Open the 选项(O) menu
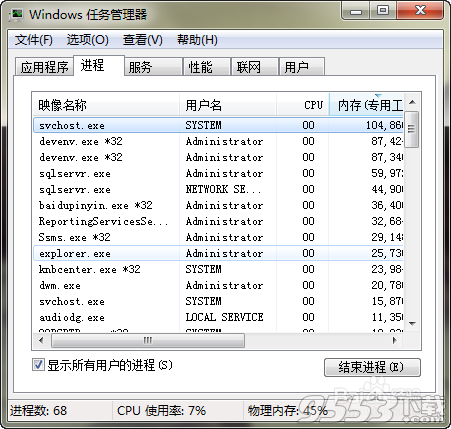Viewport: 451px width, 429px height. (87, 40)
